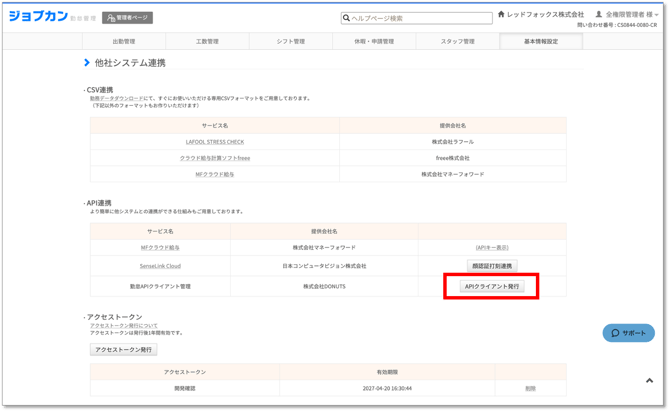Open the サポート chat bubble
The image size is (670, 412).
[628, 333]
